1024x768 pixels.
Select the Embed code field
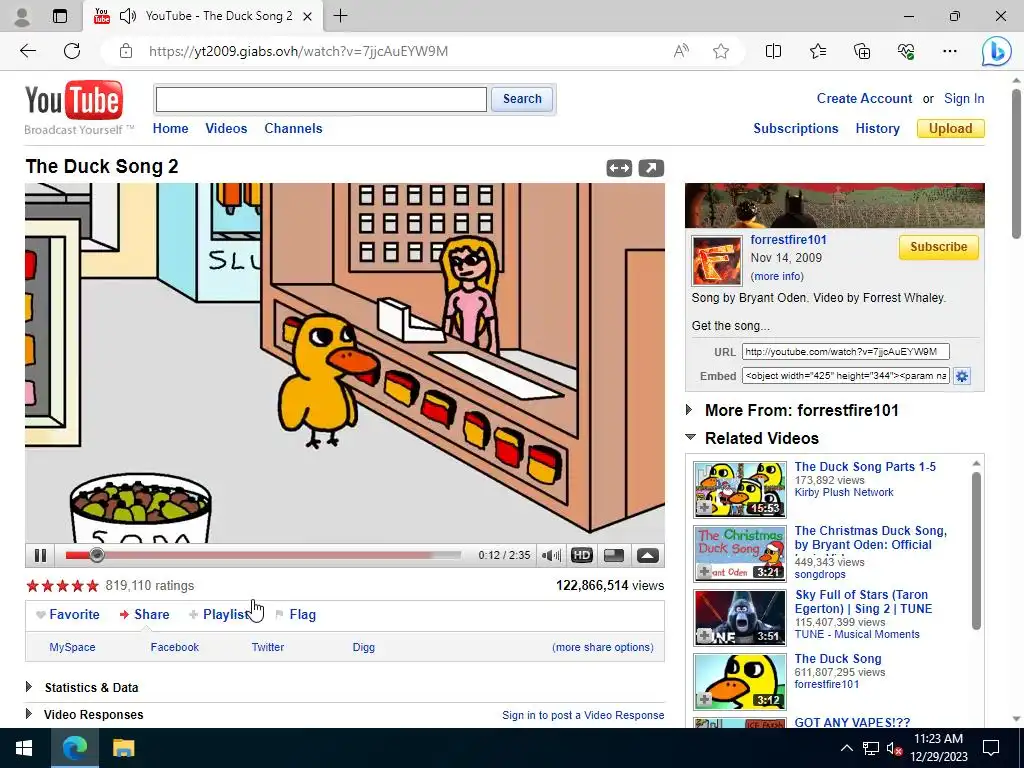[845, 376]
